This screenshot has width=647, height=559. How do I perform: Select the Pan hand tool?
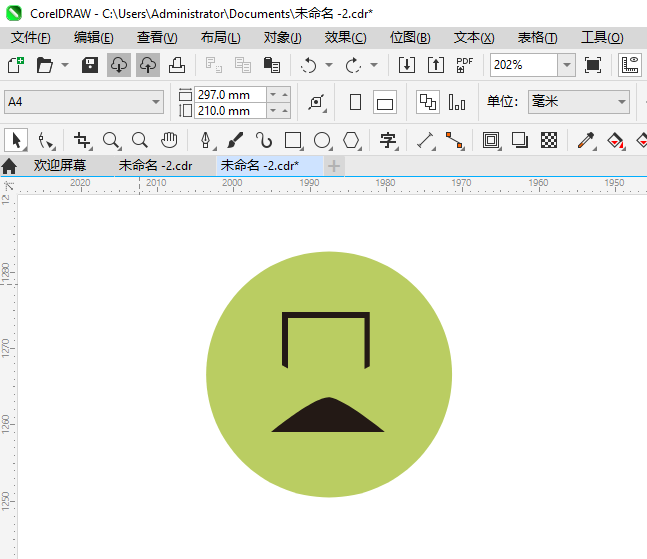[169, 140]
